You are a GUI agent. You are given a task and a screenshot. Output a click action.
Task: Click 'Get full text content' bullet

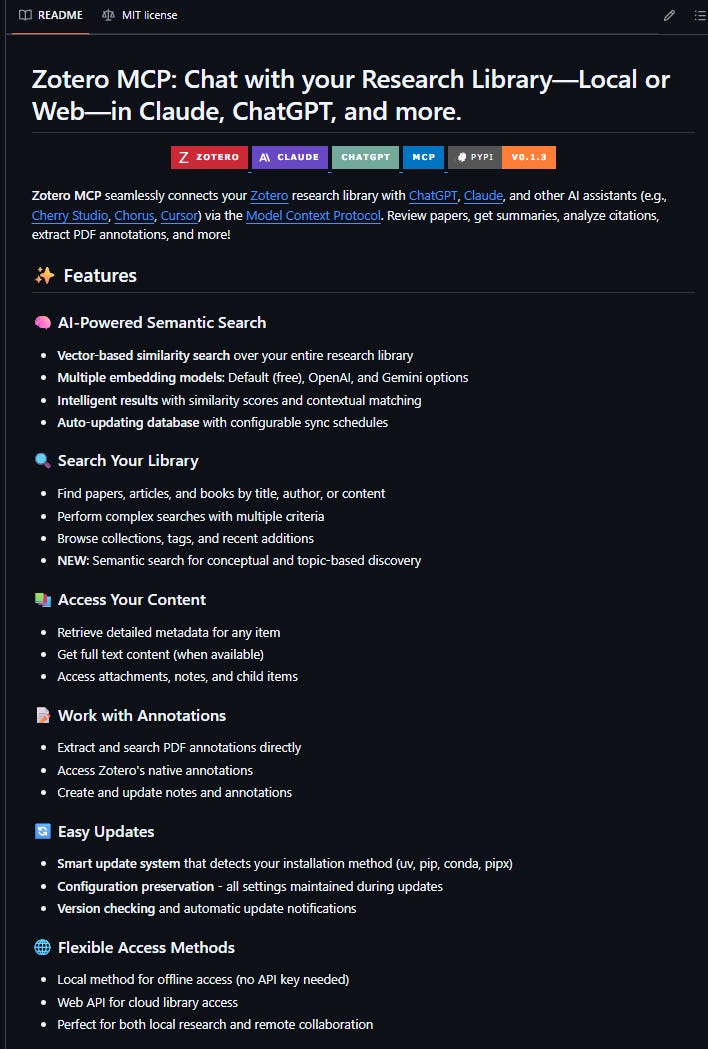160,655
